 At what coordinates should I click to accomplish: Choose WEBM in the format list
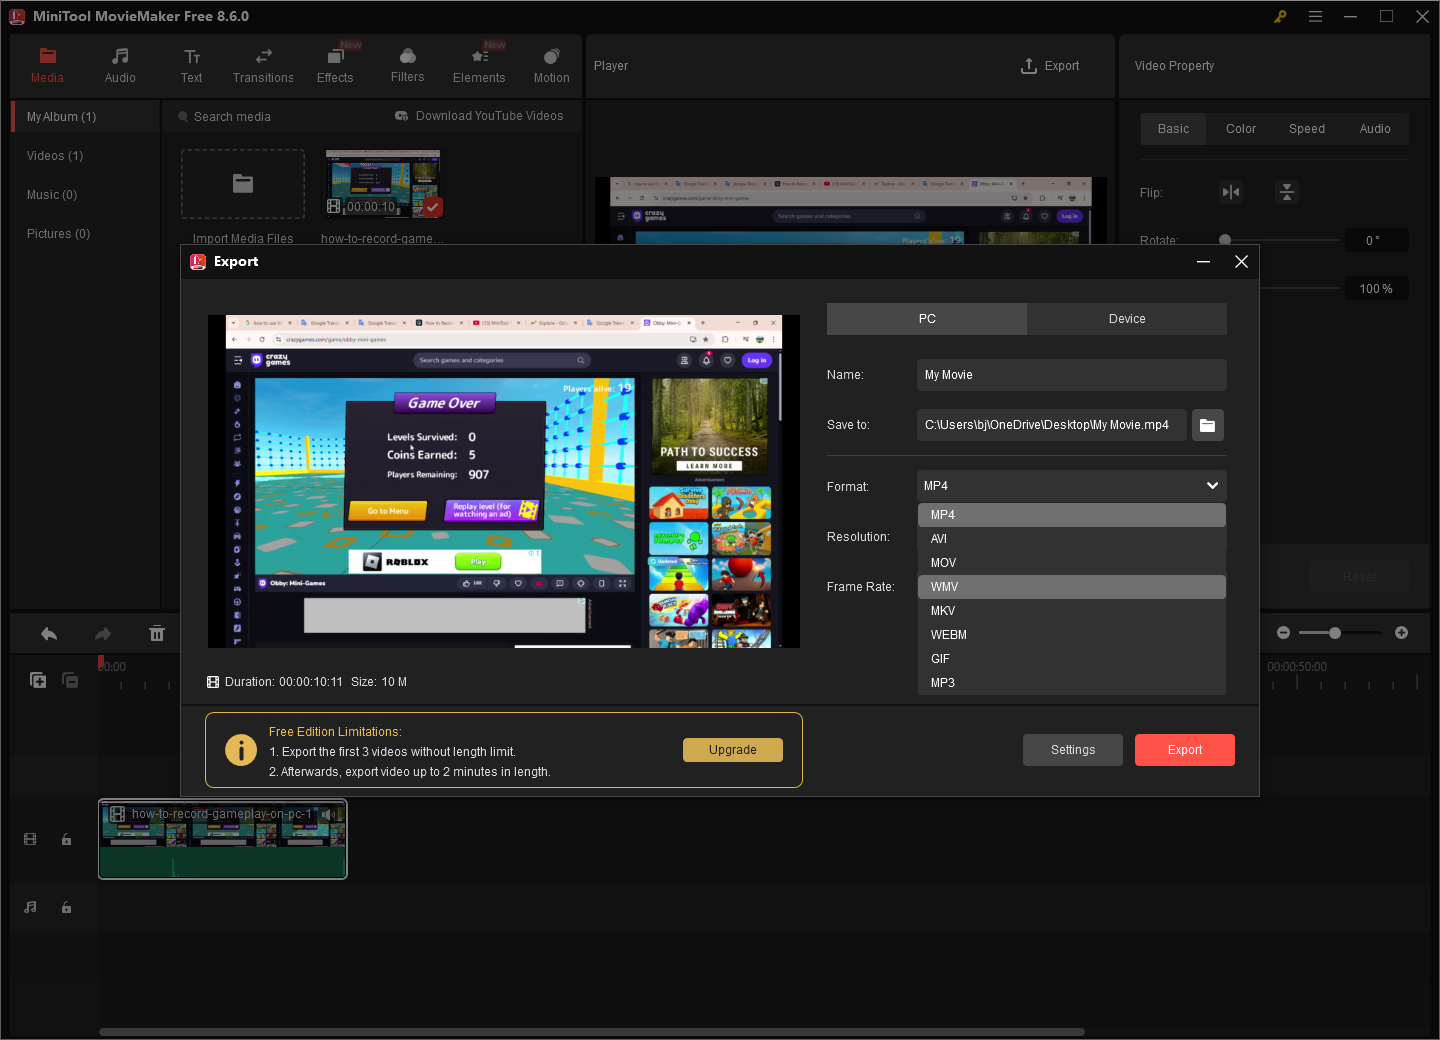(1072, 635)
